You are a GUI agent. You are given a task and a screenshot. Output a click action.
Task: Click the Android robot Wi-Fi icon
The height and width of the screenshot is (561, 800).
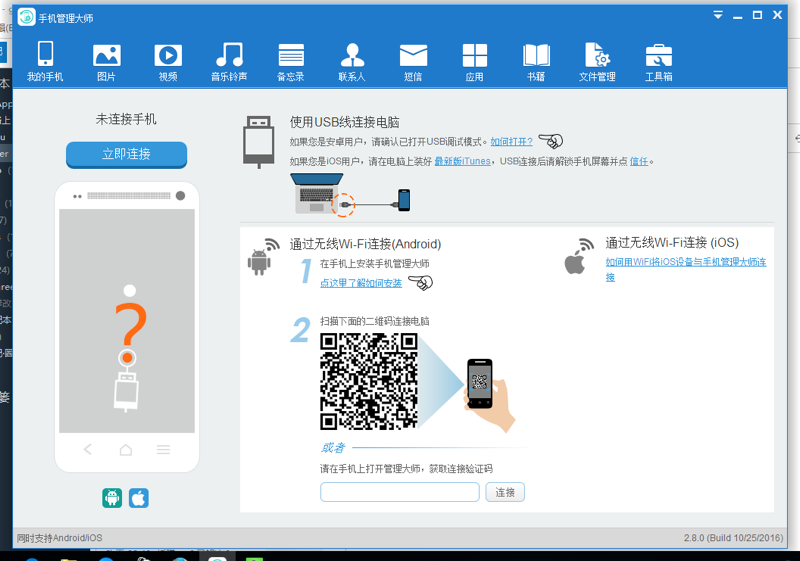263,257
